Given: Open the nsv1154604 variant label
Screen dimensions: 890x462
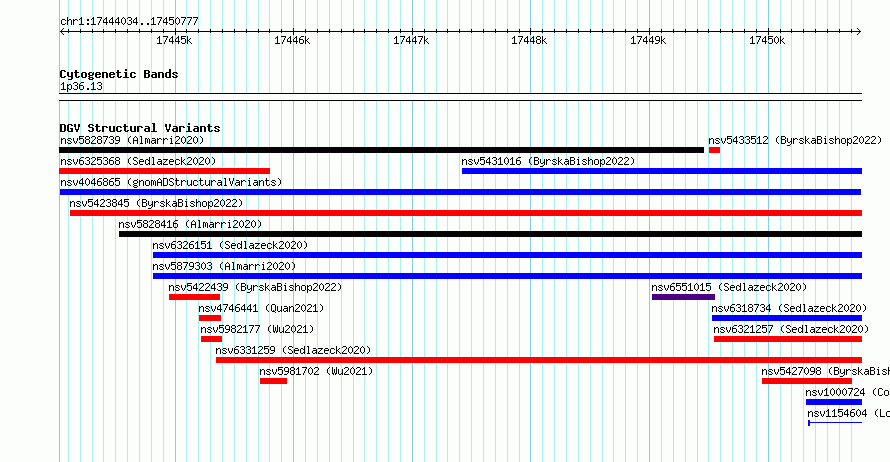Looking at the screenshot, I should (x=848, y=413).
